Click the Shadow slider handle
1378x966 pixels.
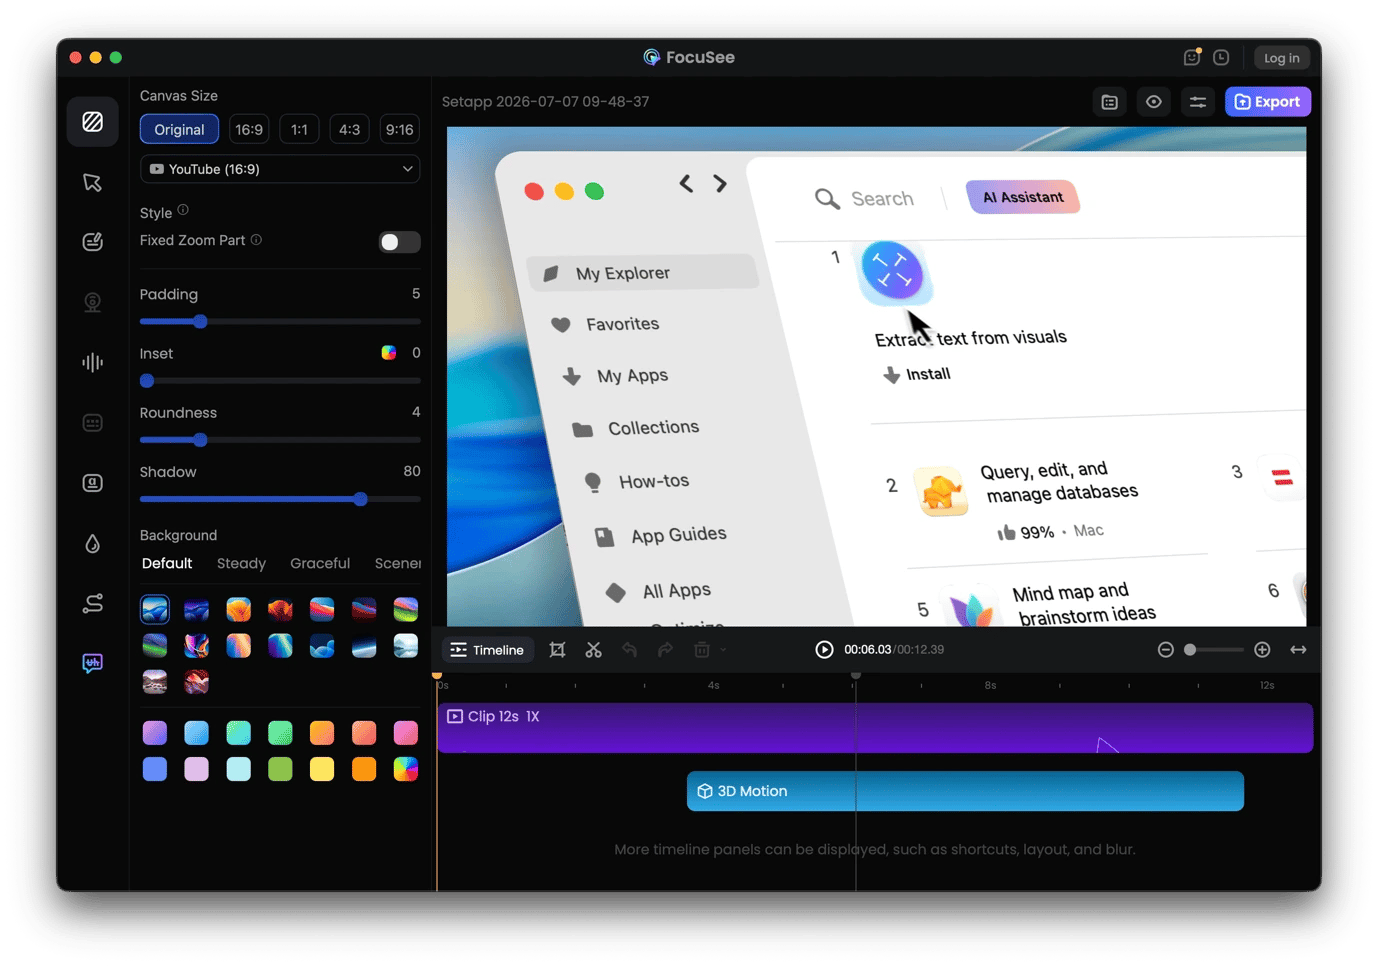tap(360, 499)
